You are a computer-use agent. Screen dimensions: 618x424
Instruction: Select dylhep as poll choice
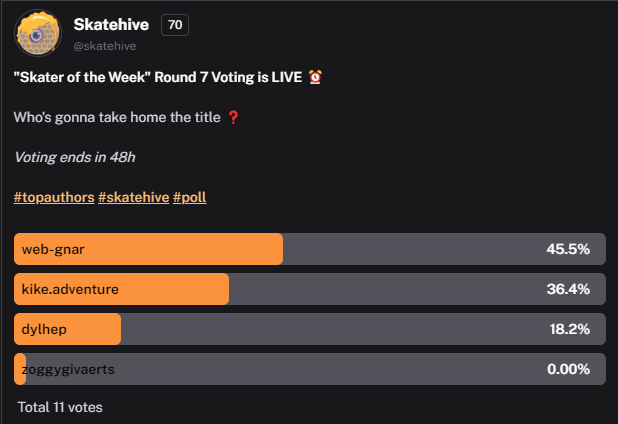pos(310,329)
